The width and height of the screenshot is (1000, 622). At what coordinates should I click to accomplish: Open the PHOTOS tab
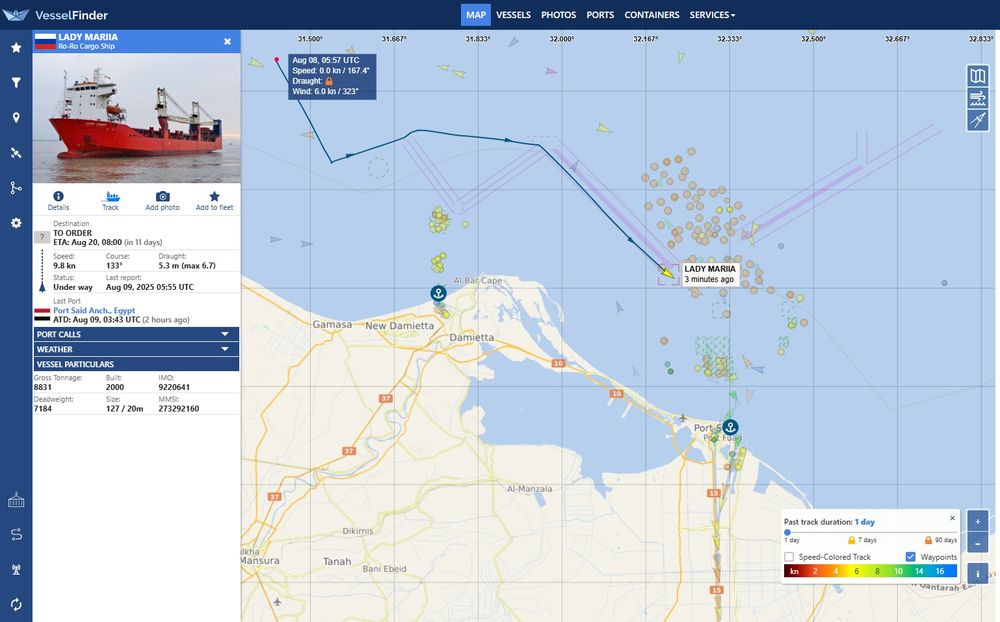click(x=559, y=15)
